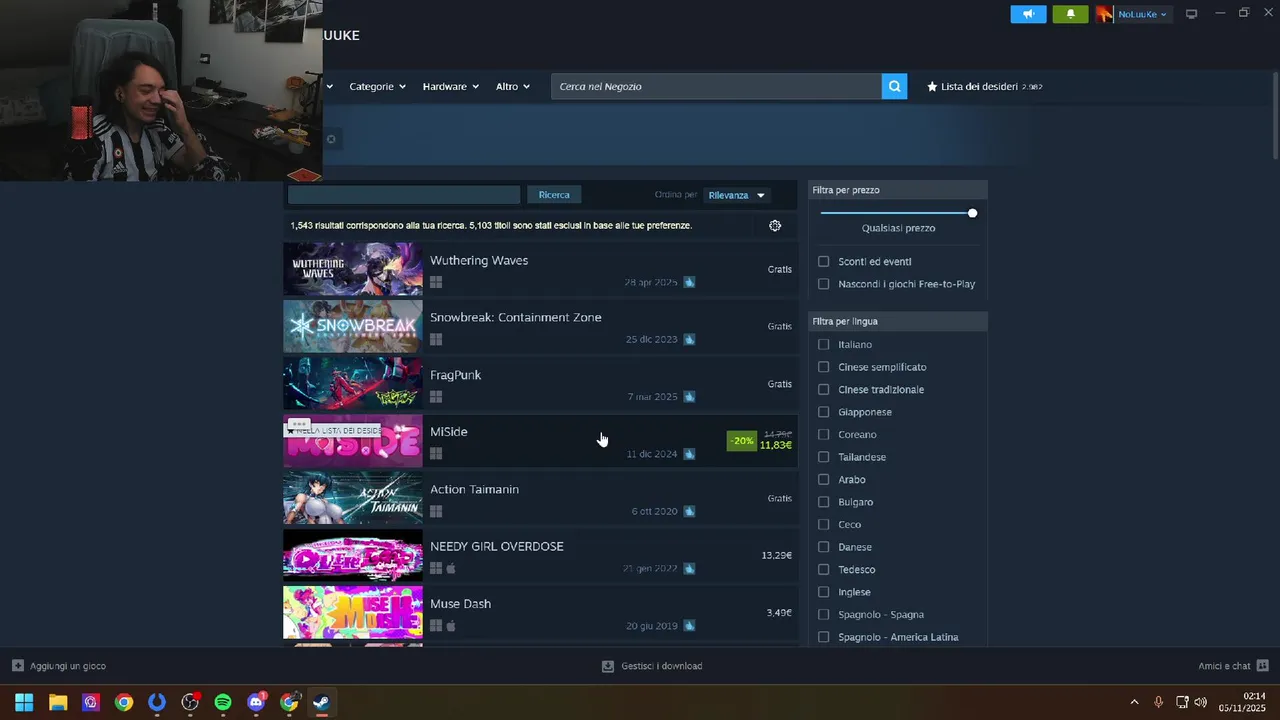Click Windows platform icon under Wuthering Waves
The image size is (1280, 720).
tap(436, 282)
